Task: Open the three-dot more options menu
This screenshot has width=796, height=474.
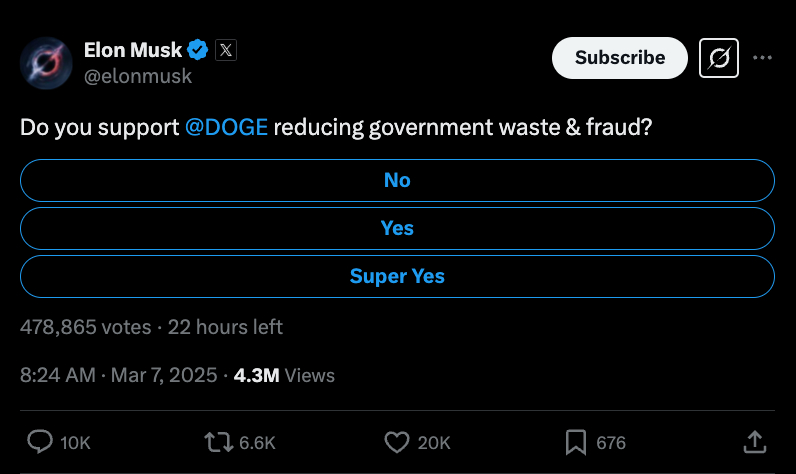Action: [x=762, y=58]
